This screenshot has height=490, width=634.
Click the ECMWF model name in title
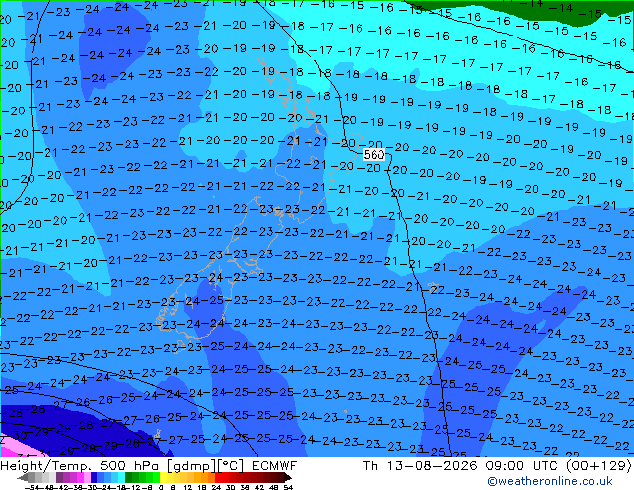coord(275,466)
